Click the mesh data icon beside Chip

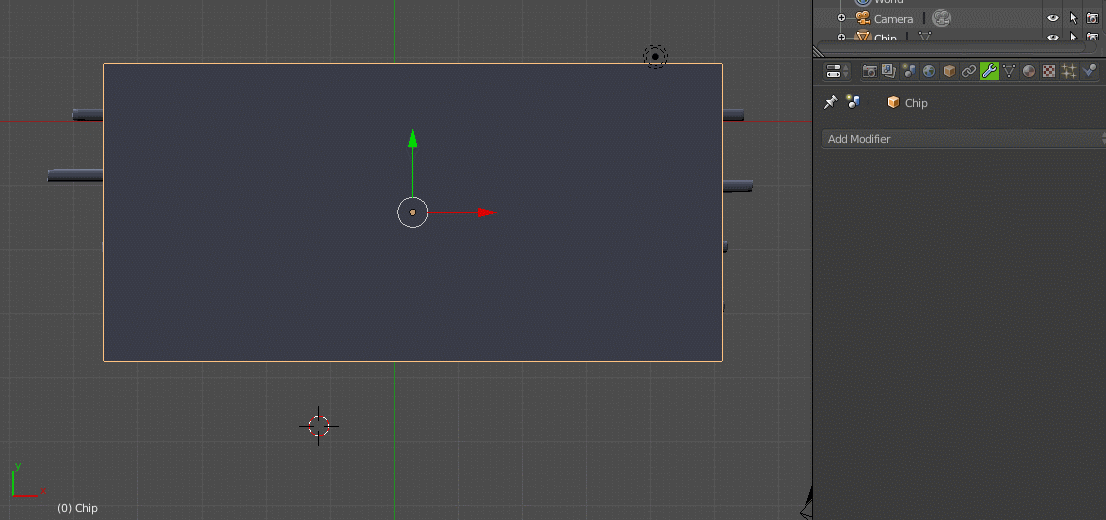(924, 37)
